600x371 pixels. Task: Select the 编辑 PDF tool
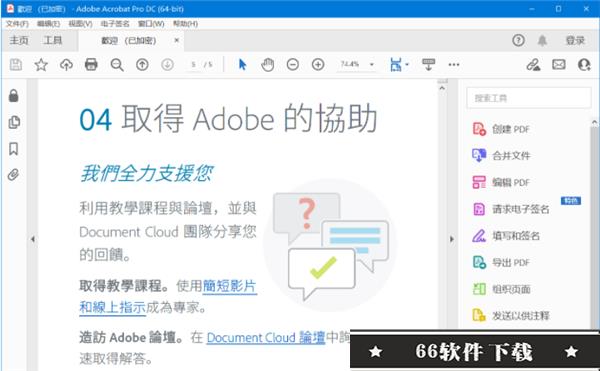[x=501, y=182]
